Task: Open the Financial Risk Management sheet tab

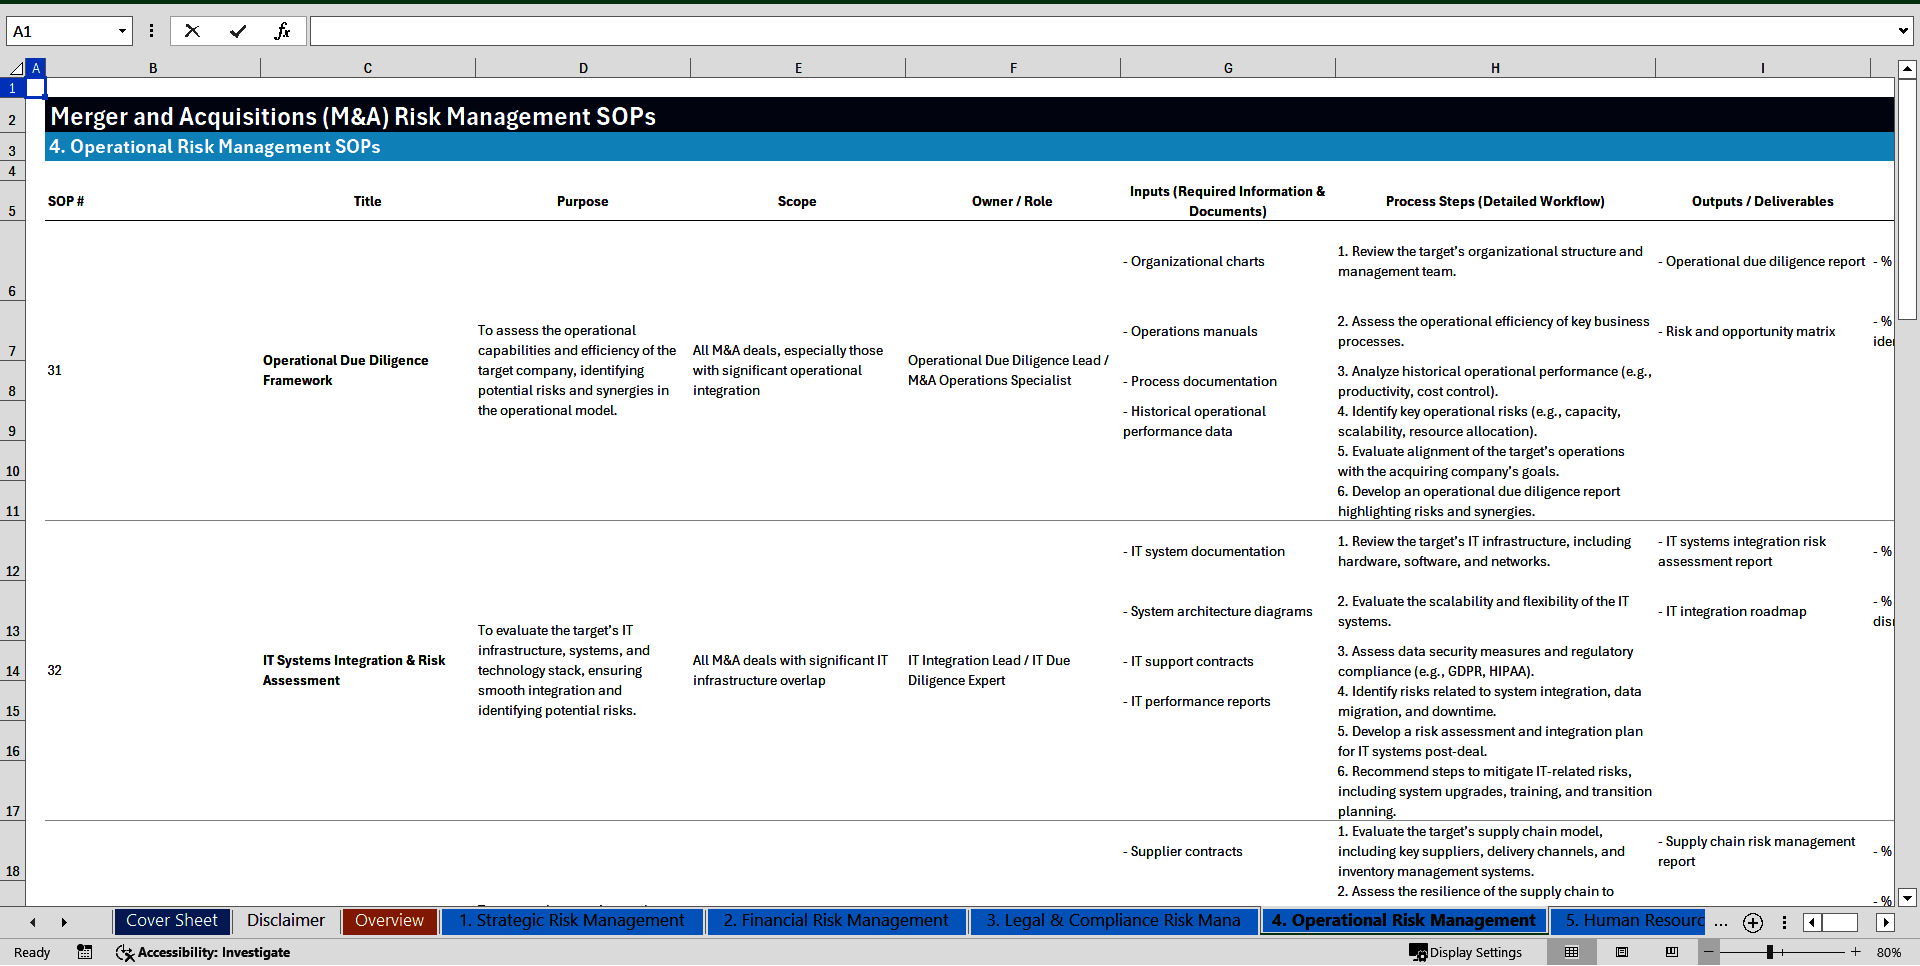Action: tap(836, 921)
